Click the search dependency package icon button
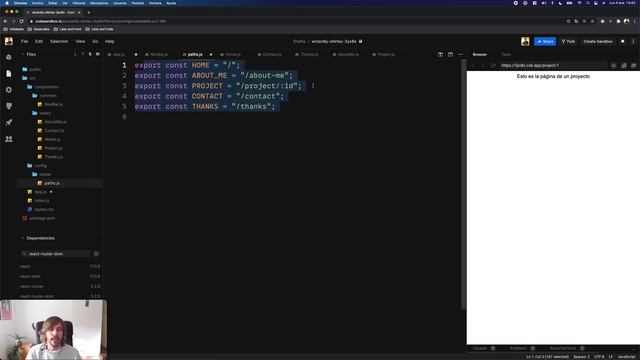Viewport: 640px width, 360px height. (x=96, y=254)
